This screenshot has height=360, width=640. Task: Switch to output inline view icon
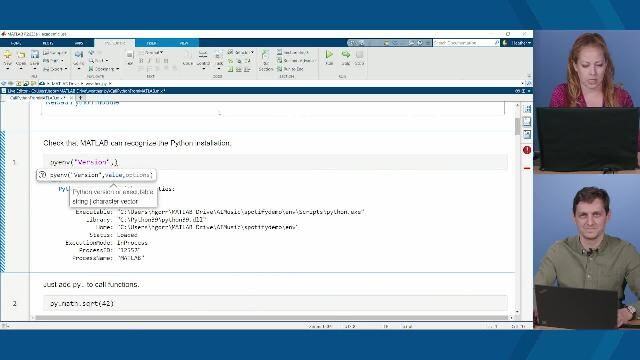pyautogui.click(x=527, y=122)
